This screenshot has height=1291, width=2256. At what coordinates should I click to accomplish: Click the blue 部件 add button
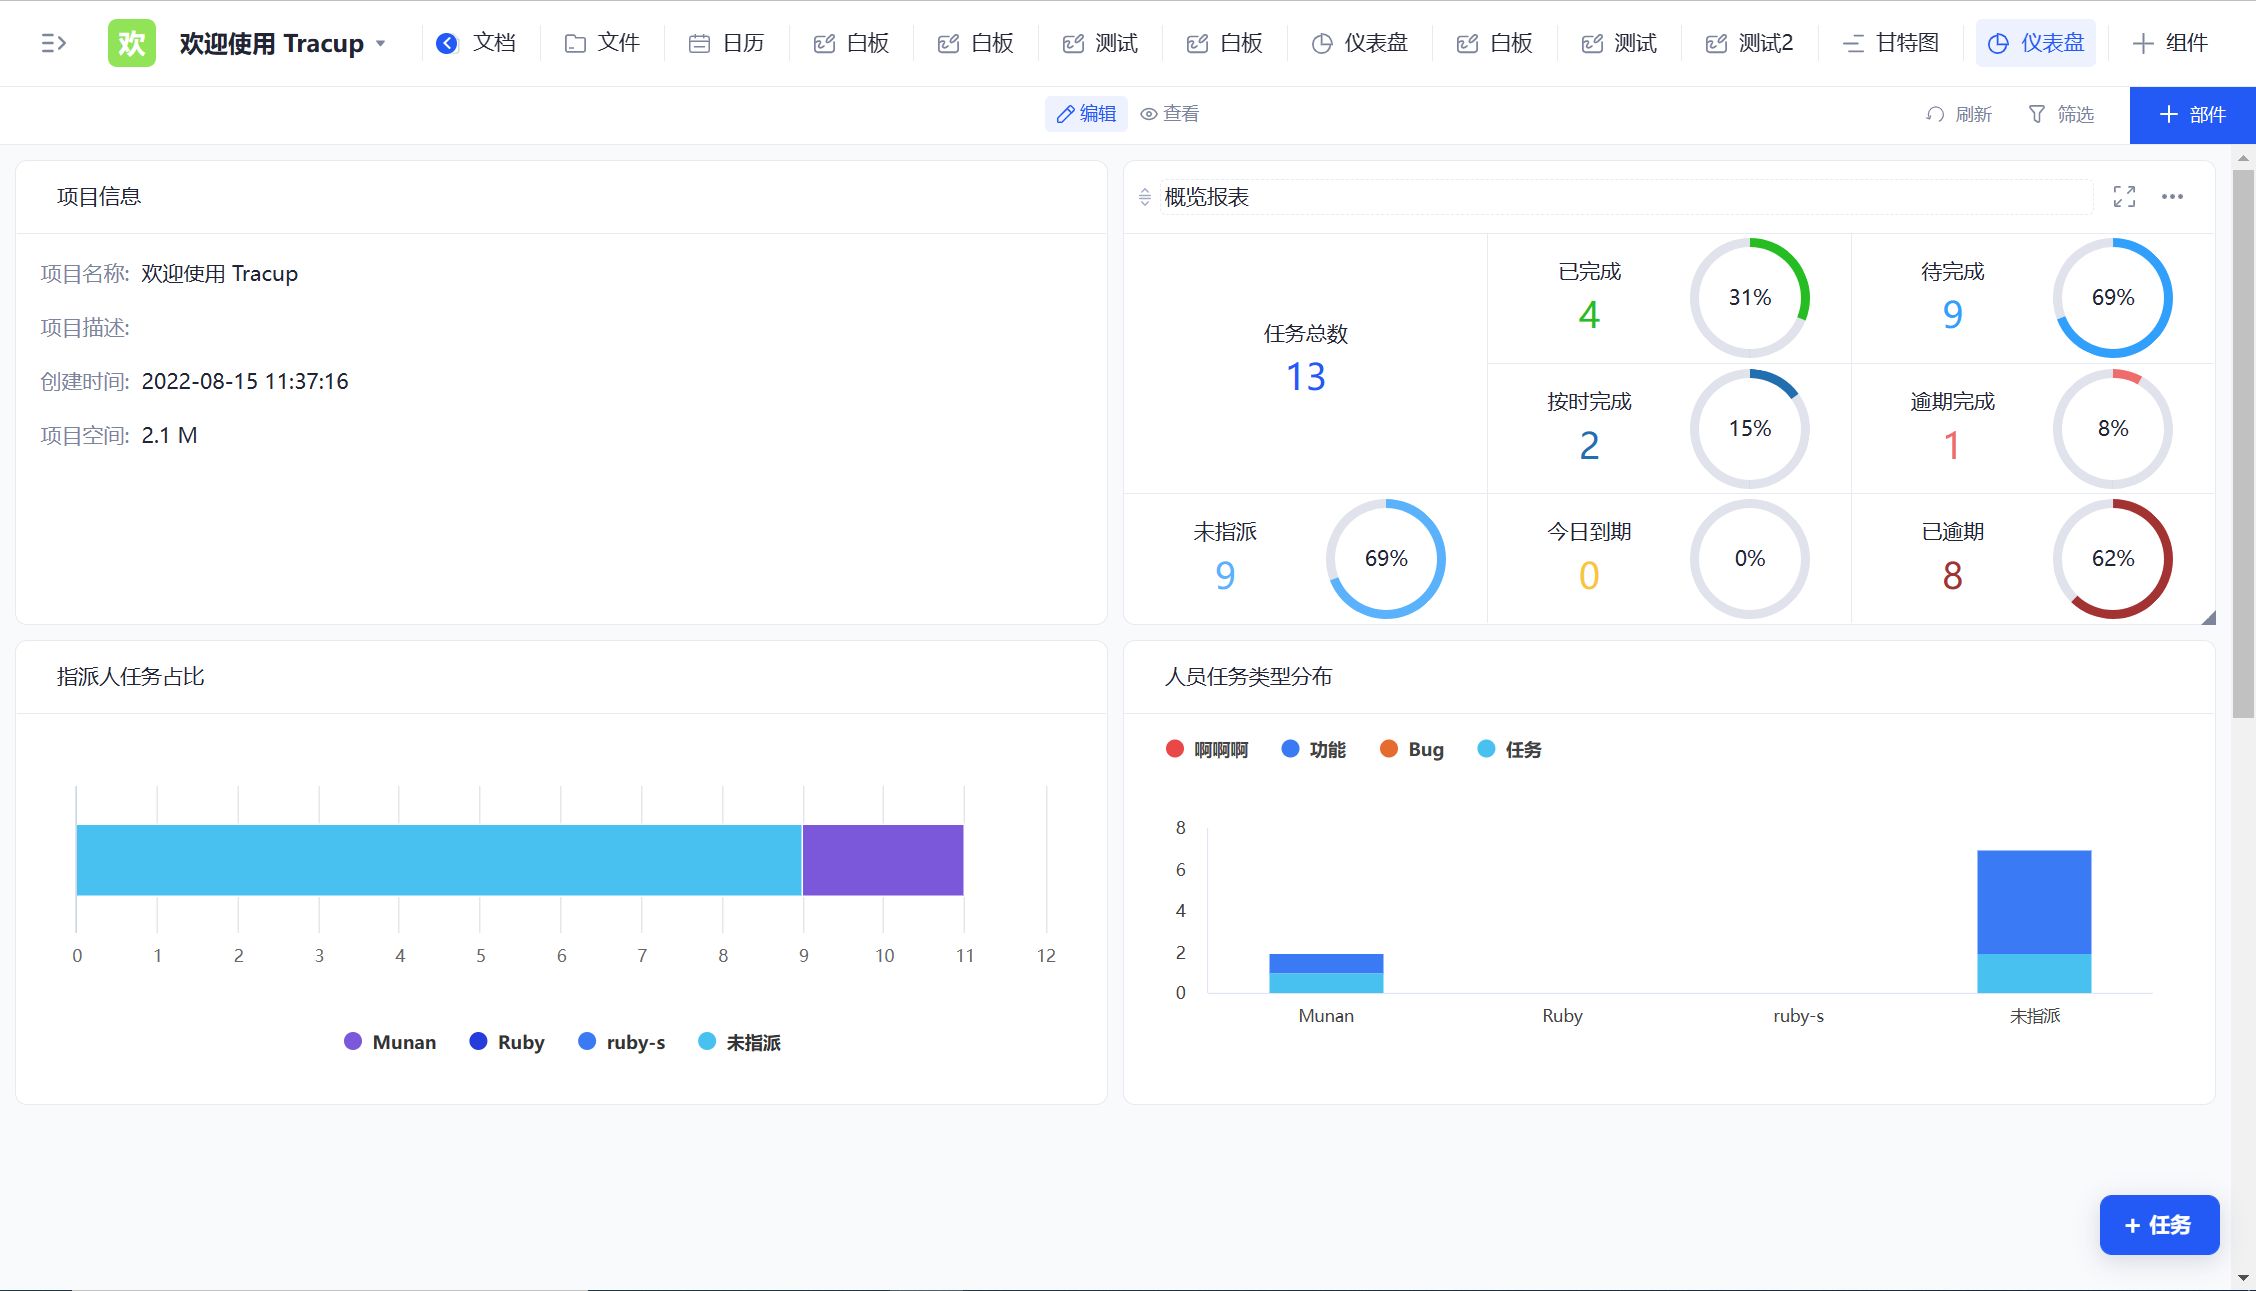tap(2192, 115)
